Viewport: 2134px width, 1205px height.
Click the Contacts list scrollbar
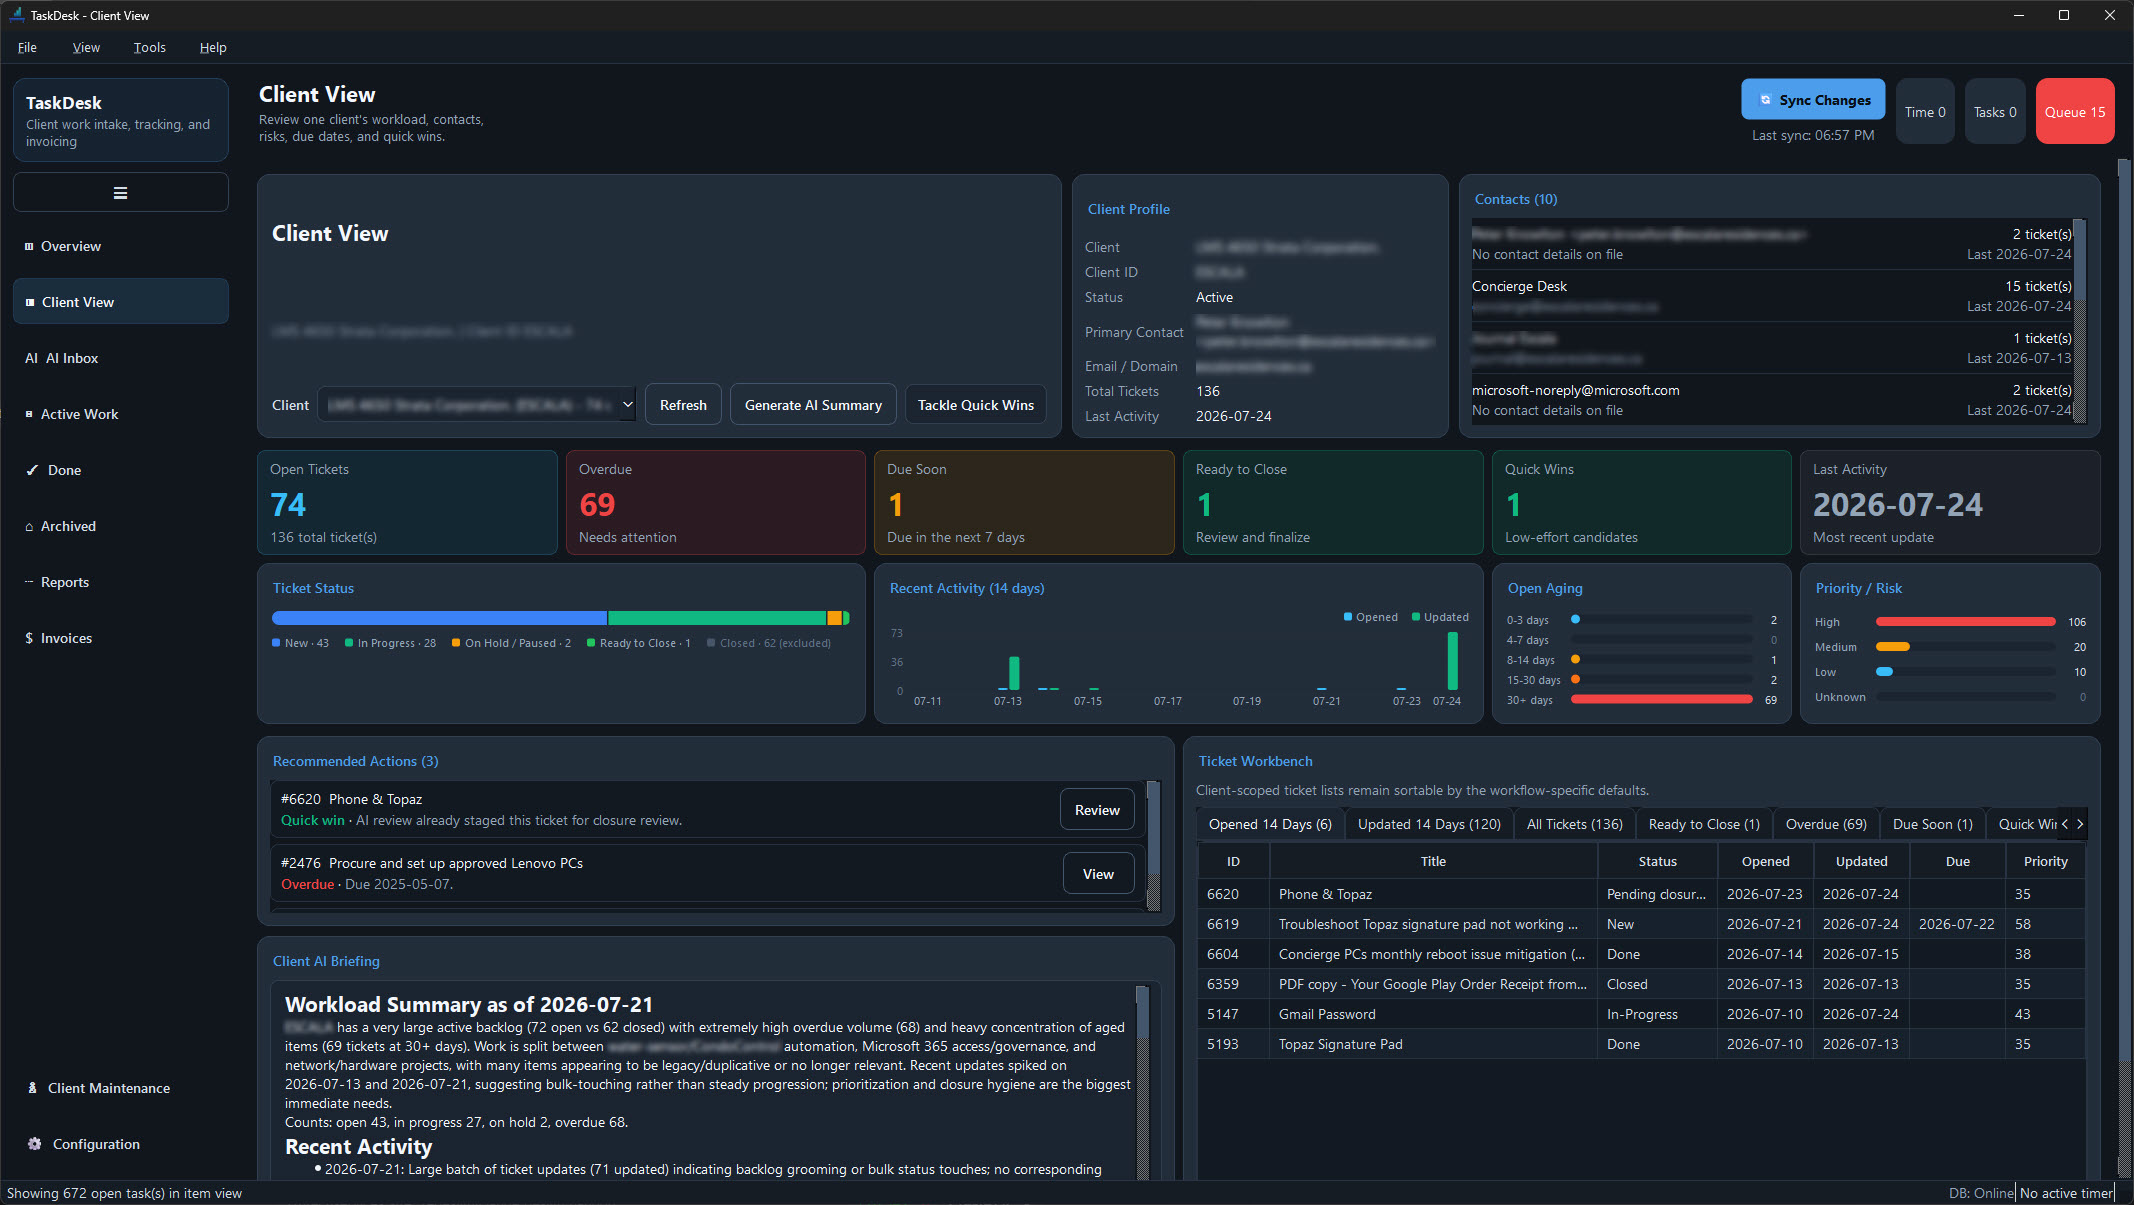pyautogui.click(x=2080, y=321)
